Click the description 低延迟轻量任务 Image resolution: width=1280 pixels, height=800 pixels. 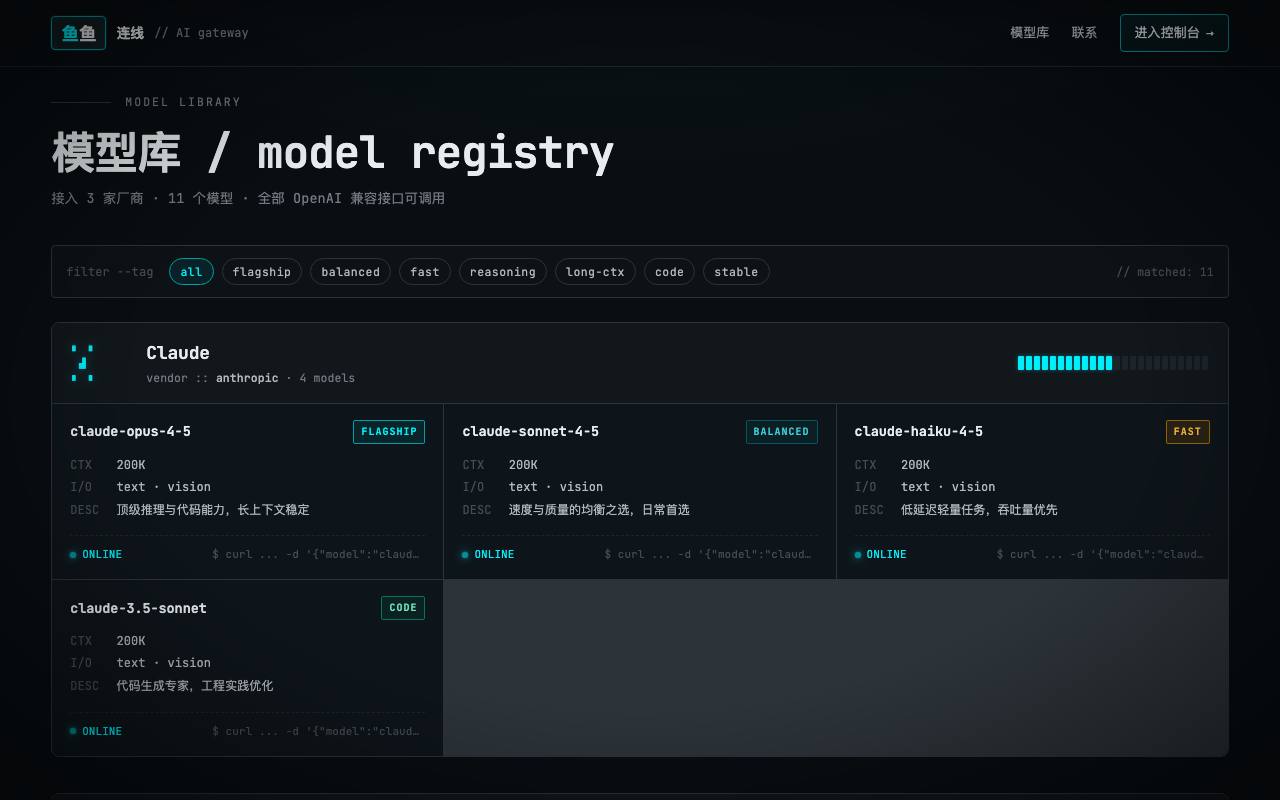[x=979, y=510]
